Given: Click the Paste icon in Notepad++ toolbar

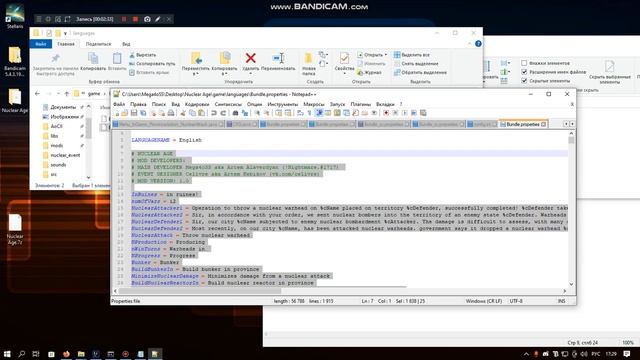Looking at the screenshot, I should [x=202, y=113].
